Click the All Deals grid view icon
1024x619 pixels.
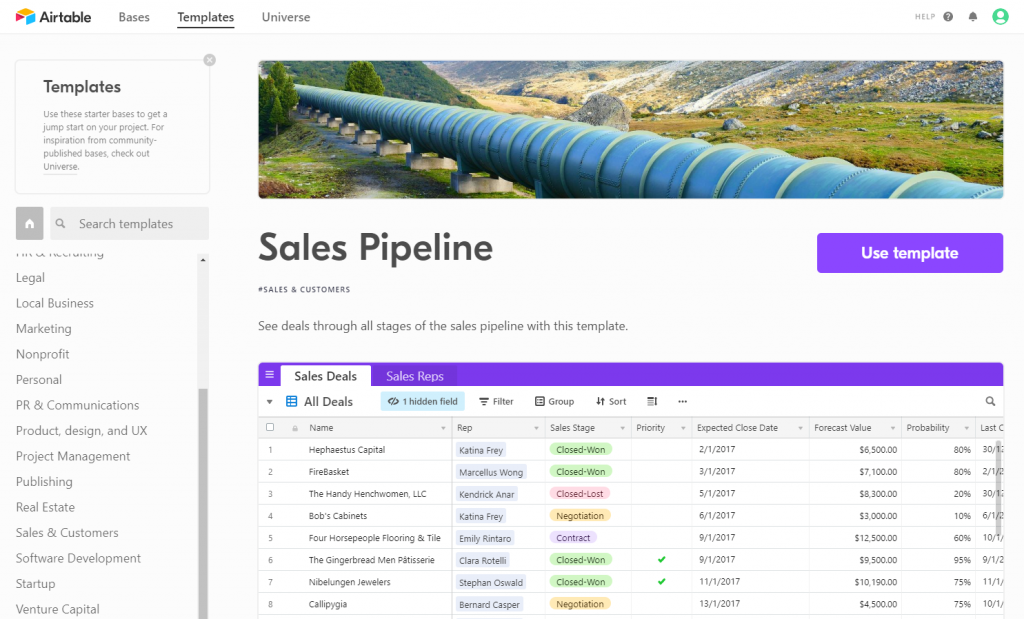click(x=292, y=402)
